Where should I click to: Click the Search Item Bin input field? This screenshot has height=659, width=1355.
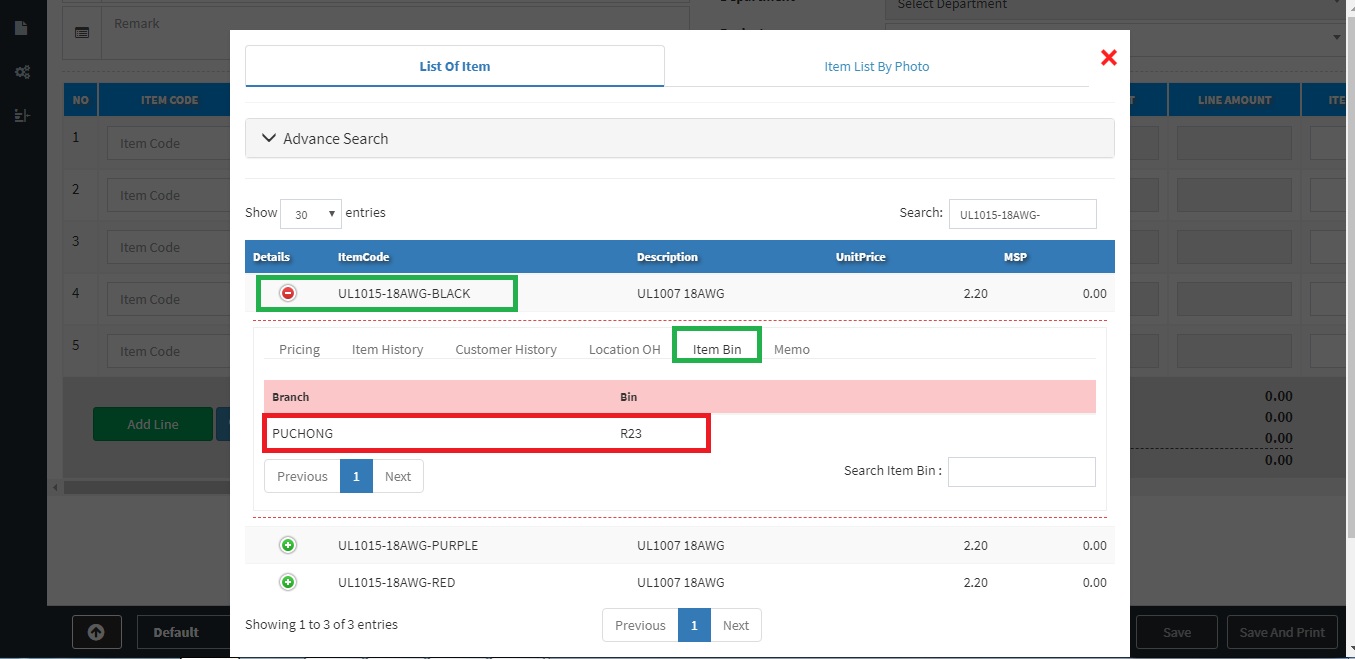click(x=1021, y=472)
